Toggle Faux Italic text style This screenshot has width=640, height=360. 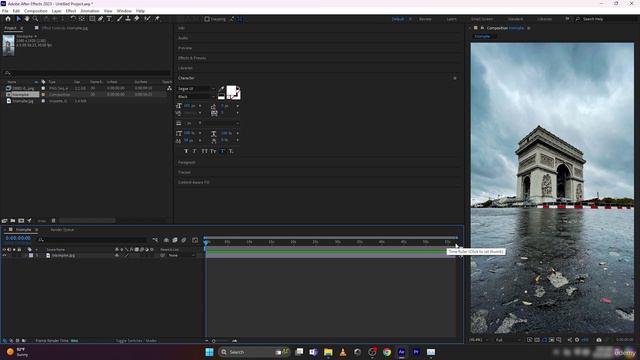point(195,151)
